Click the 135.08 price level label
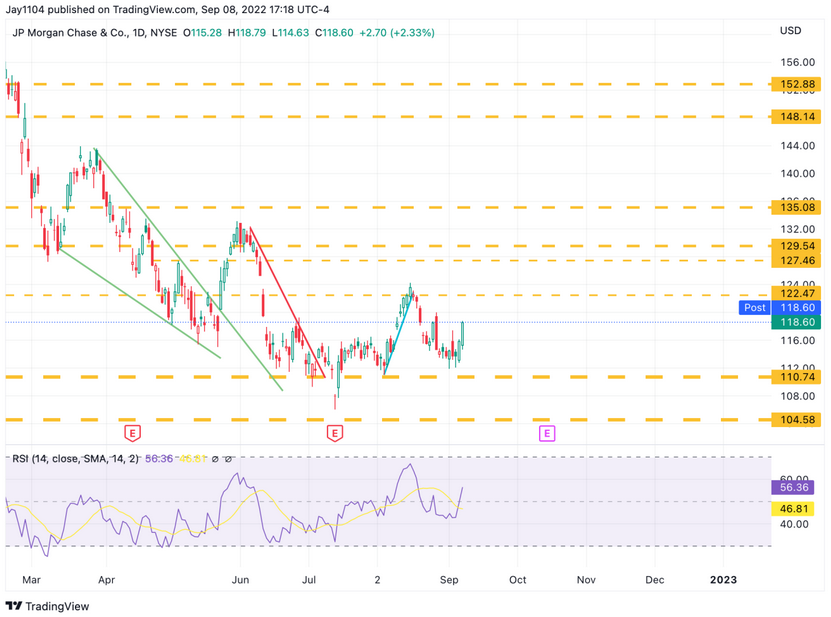Image resolution: width=831 pixels, height=617 pixels. click(x=796, y=207)
